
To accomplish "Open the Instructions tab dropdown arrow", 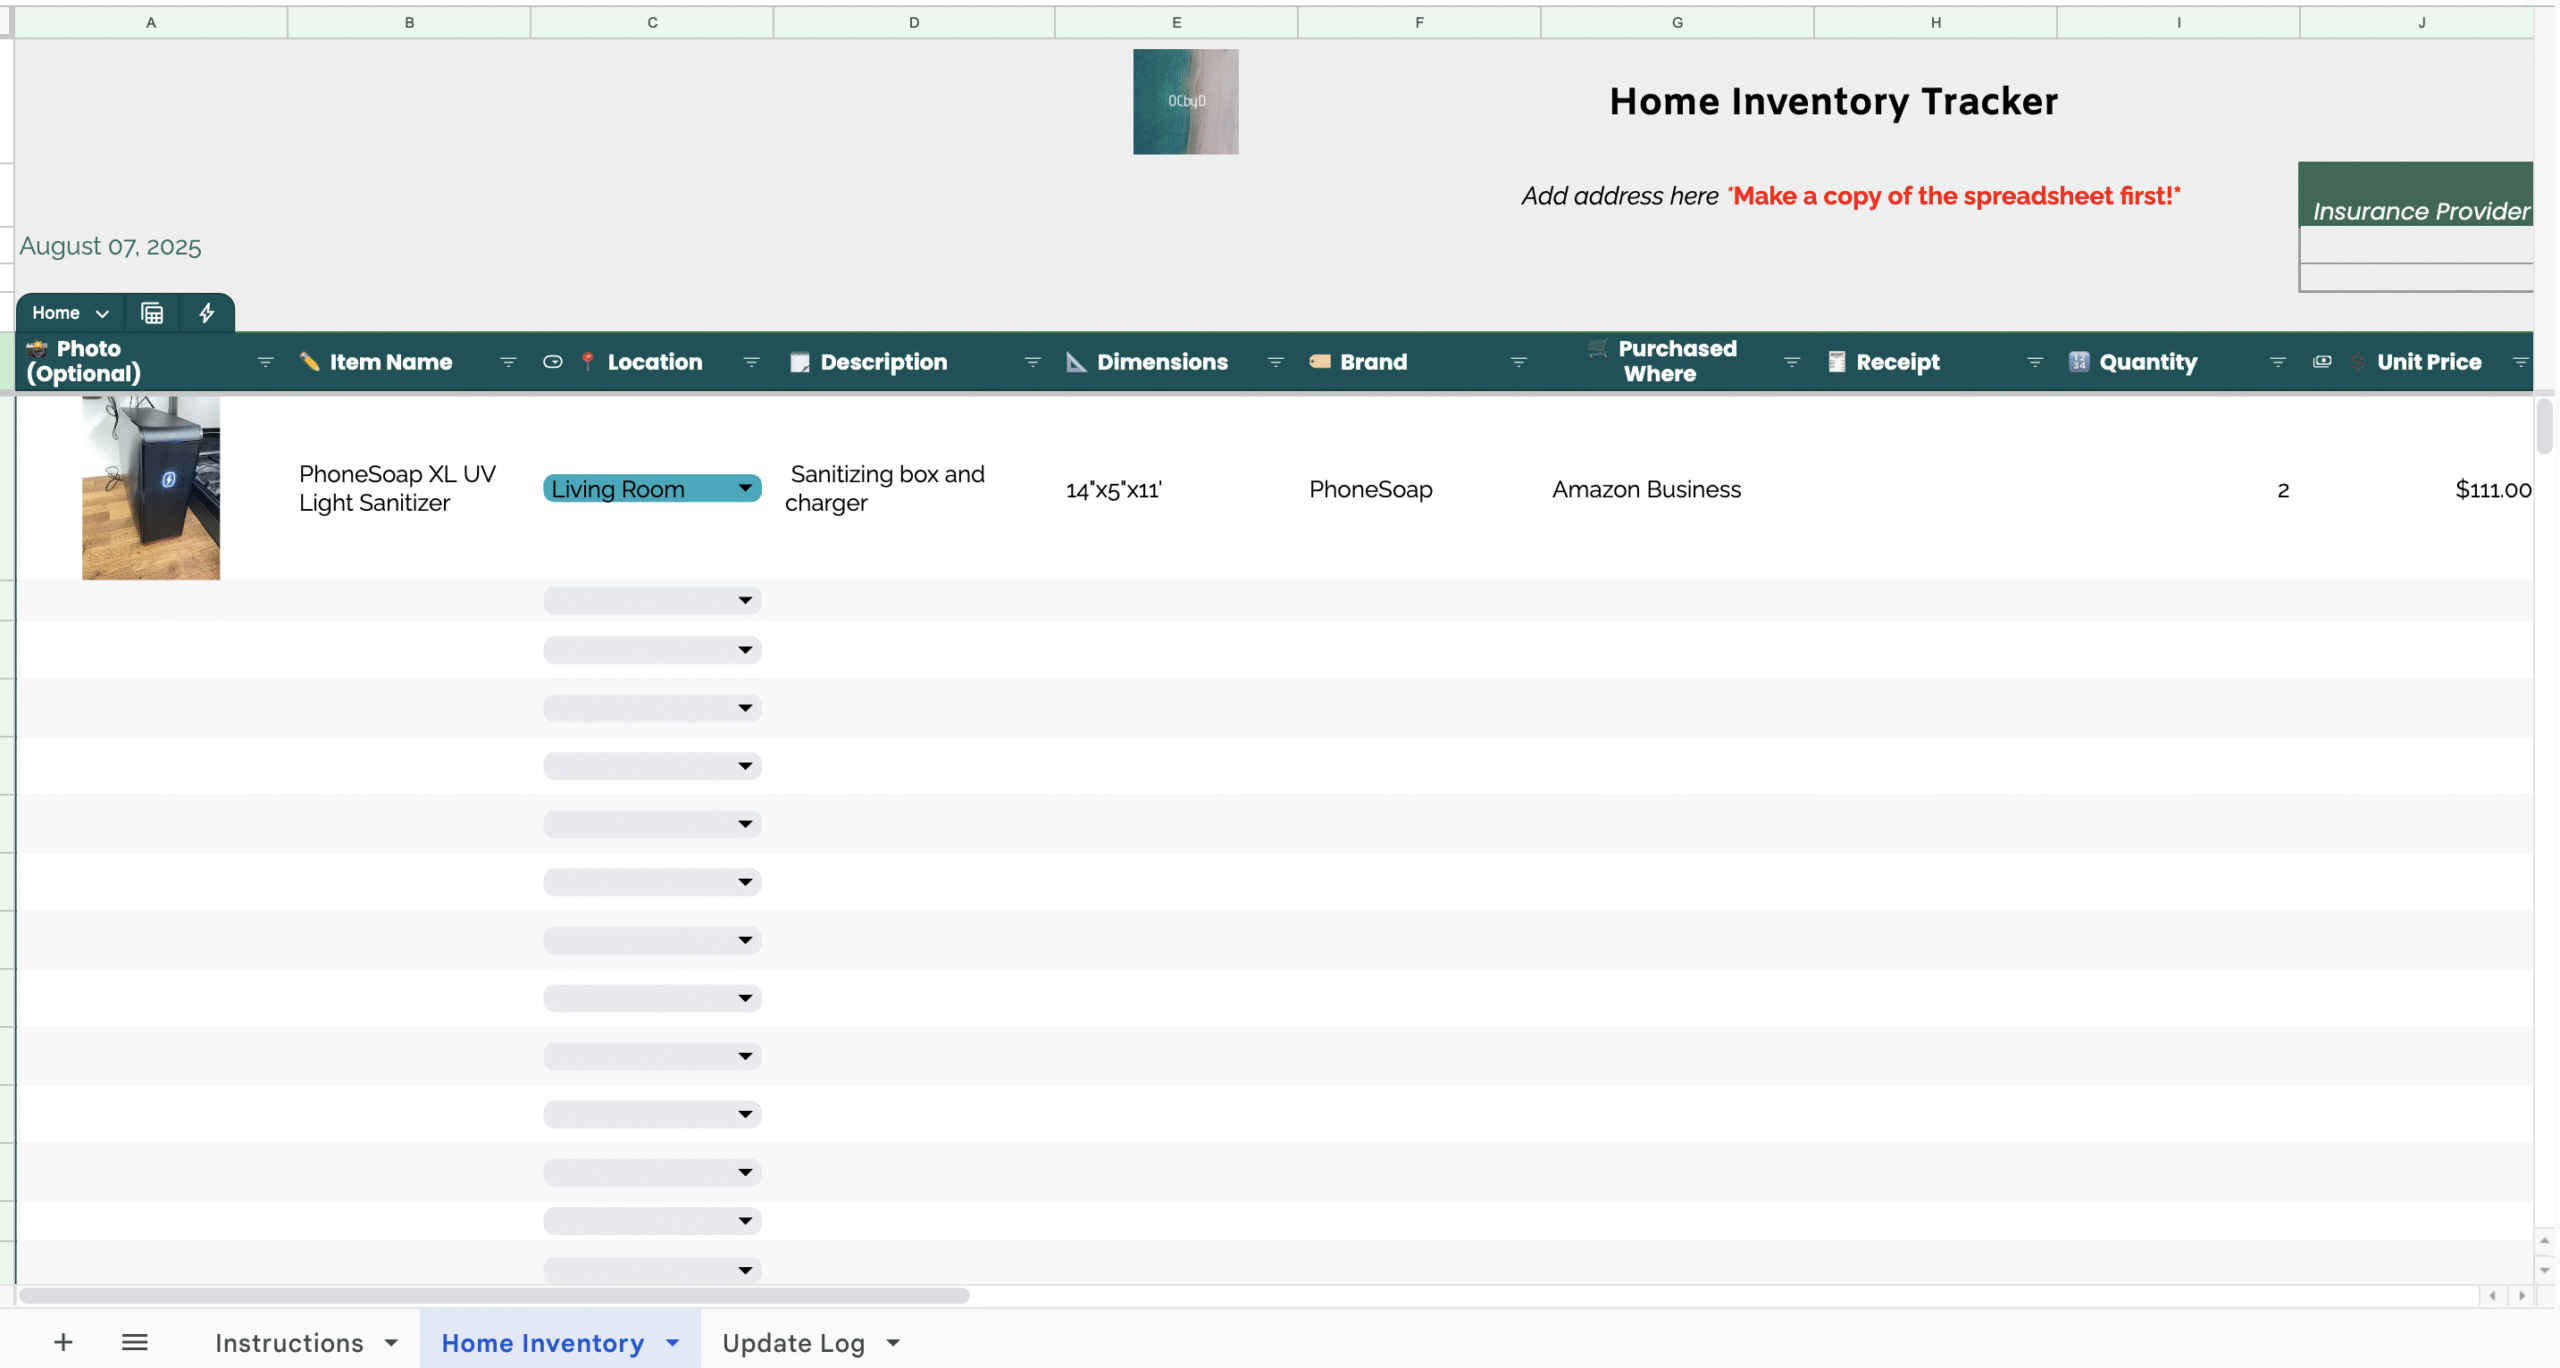I will tap(391, 1342).
